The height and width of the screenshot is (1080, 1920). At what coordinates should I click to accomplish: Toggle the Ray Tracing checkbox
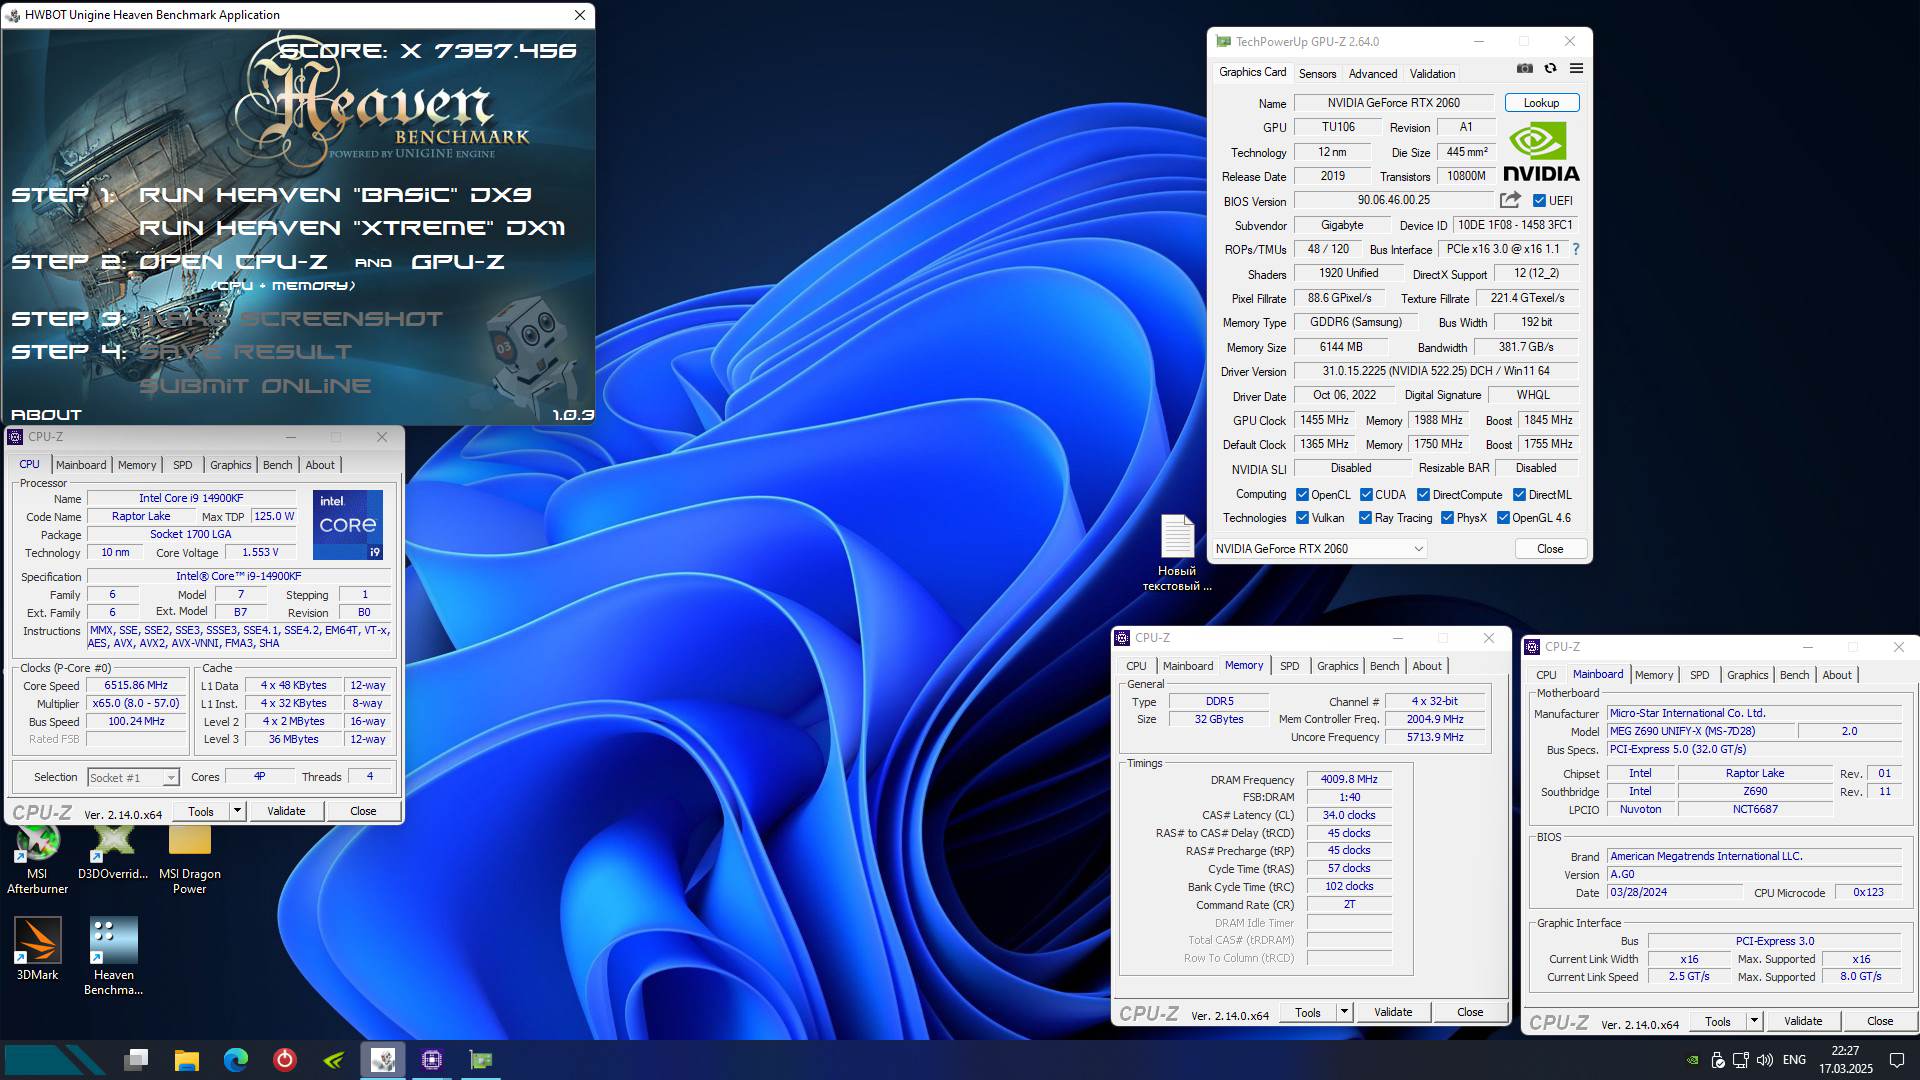(x=1365, y=518)
